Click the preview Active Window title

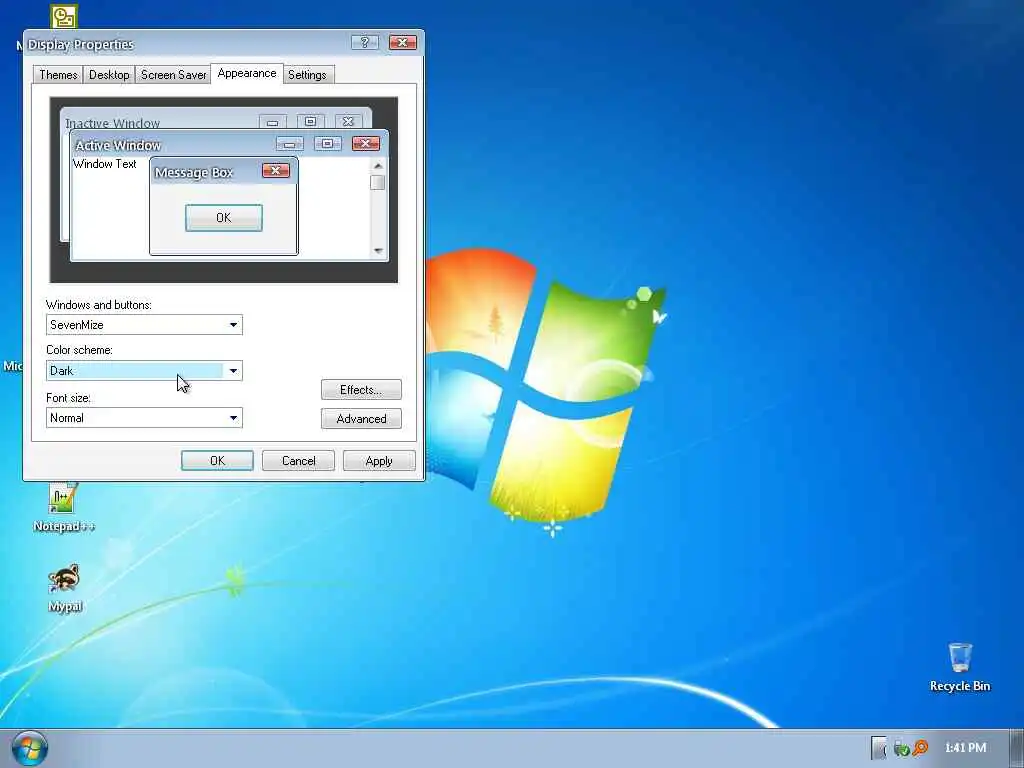(118, 145)
